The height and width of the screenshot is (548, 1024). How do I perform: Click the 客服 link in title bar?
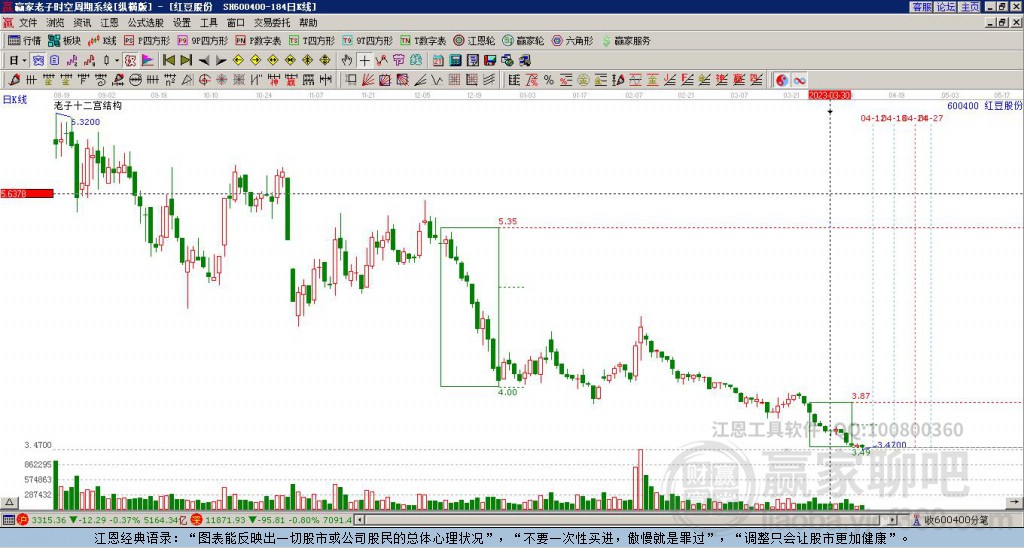coord(921,7)
